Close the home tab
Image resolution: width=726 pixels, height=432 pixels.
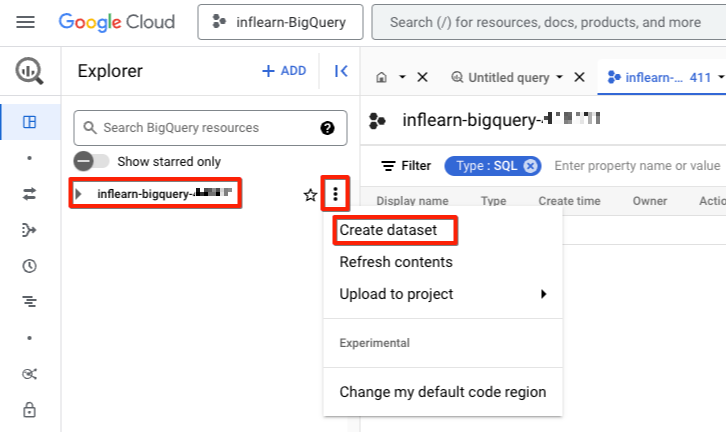[x=422, y=77]
